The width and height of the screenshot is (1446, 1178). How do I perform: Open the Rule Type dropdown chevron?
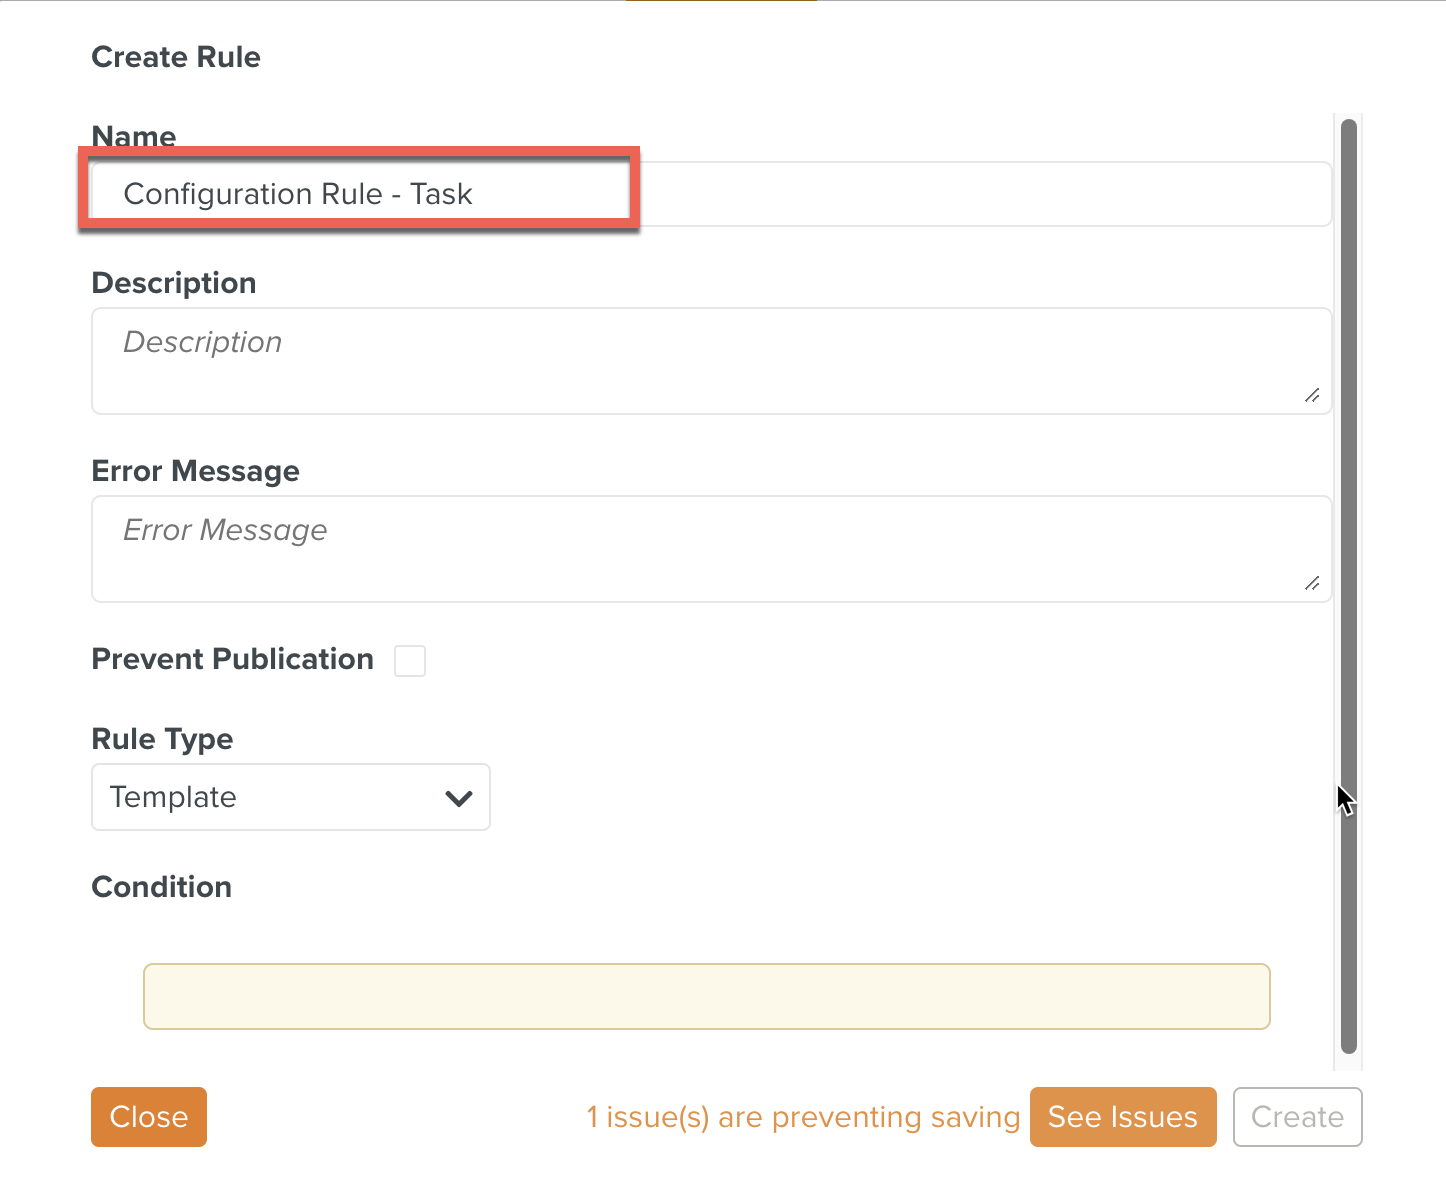pyautogui.click(x=459, y=798)
